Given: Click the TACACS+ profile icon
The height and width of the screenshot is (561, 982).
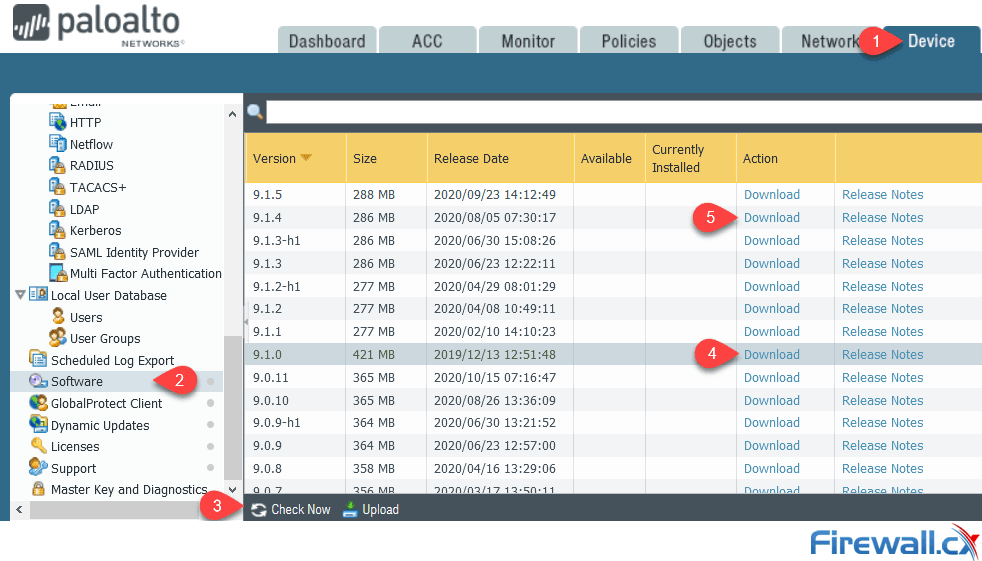Looking at the screenshot, I should coord(58,187).
